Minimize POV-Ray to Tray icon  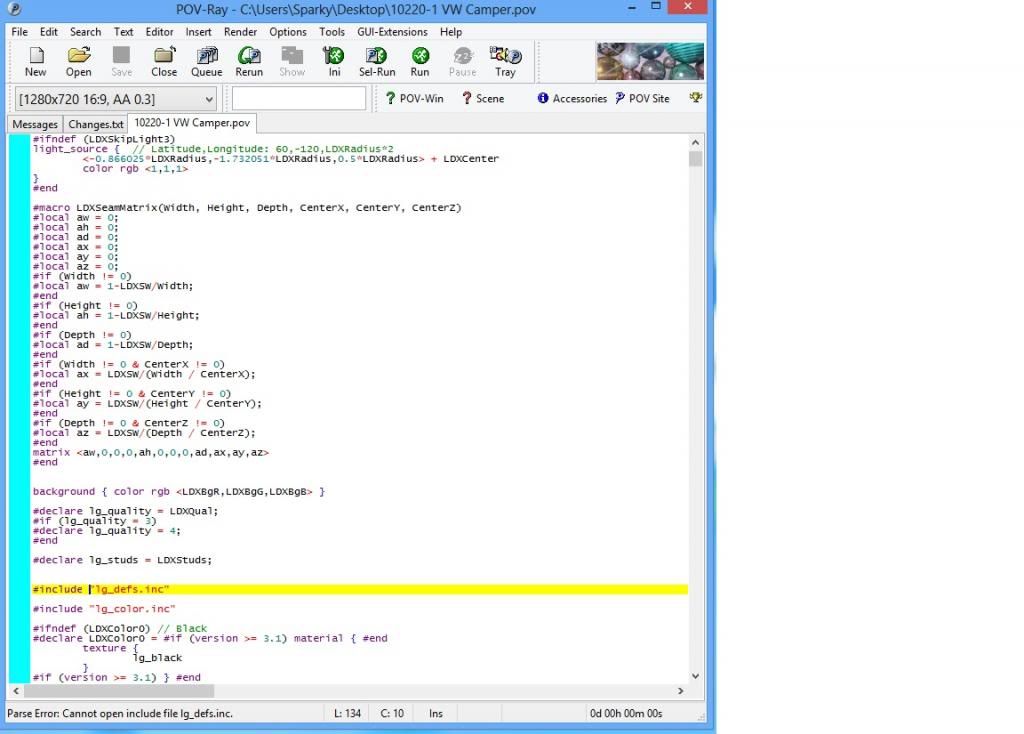(x=505, y=61)
